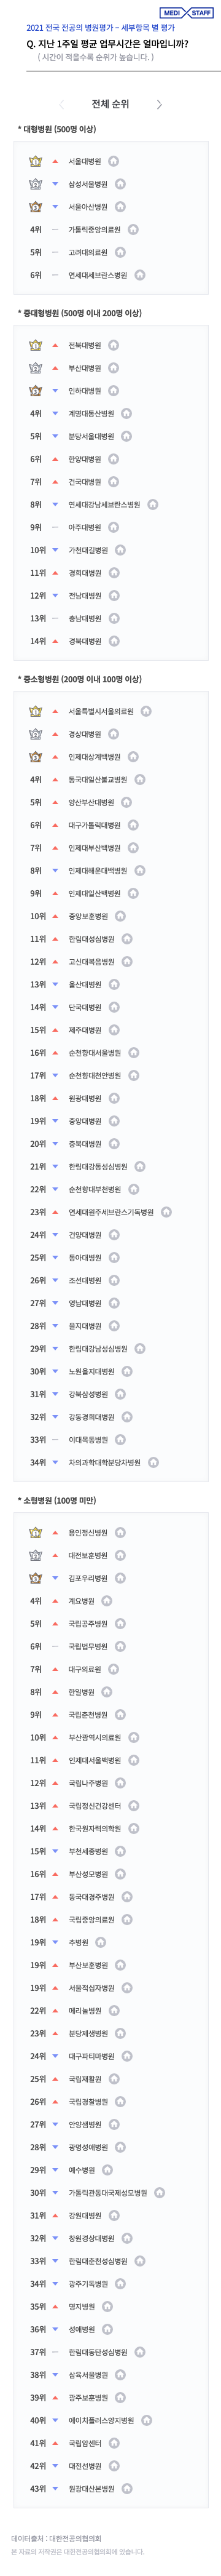Image resolution: width=221 pixels, height=2576 pixels.
Task: Open home icon beside 경북대병원
Action: 113,641
